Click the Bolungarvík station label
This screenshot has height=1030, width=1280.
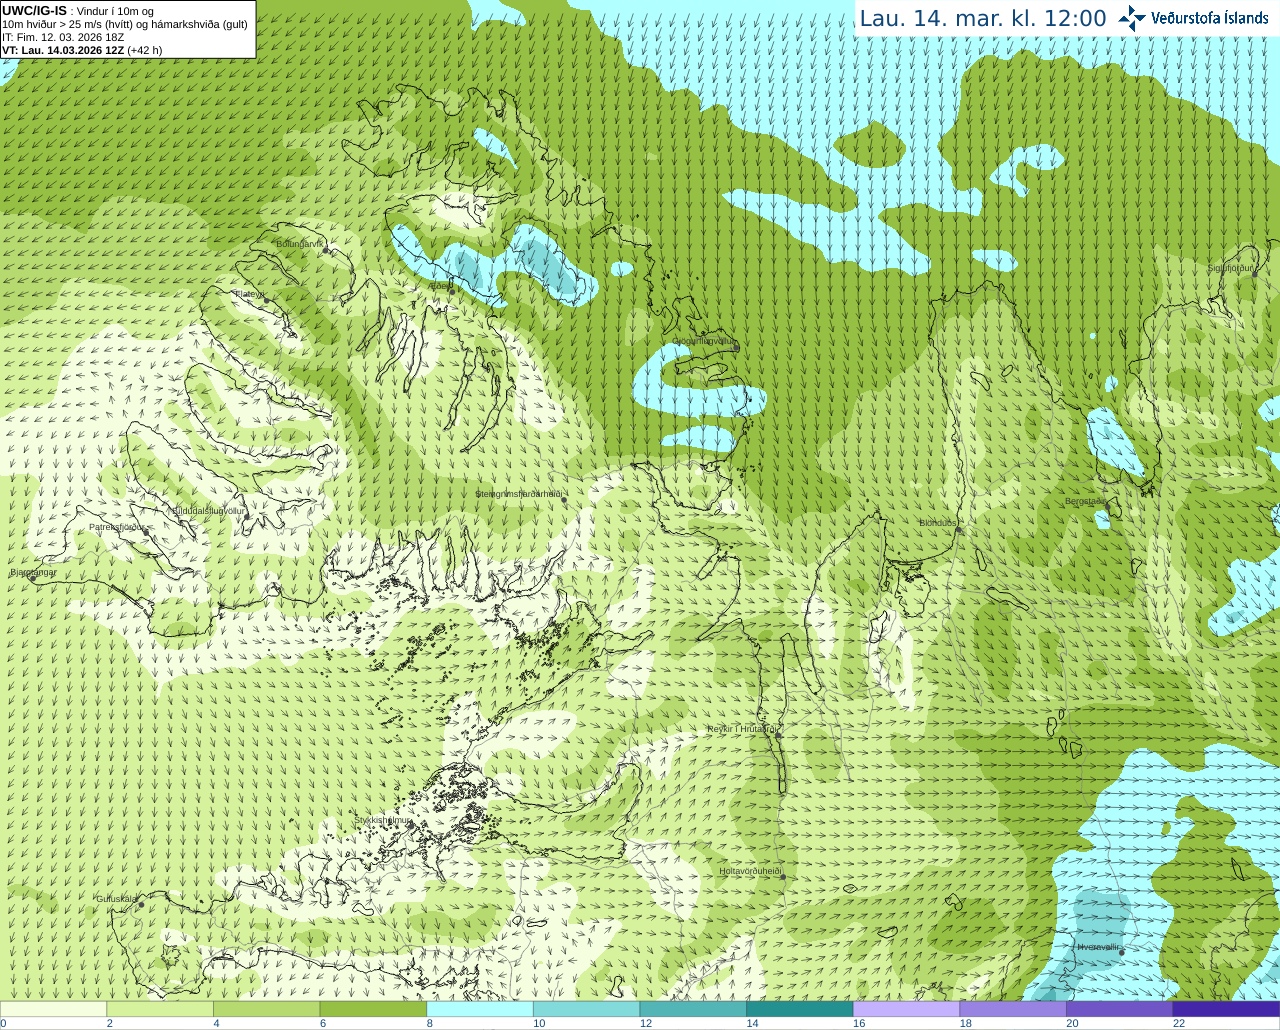tap(299, 244)
